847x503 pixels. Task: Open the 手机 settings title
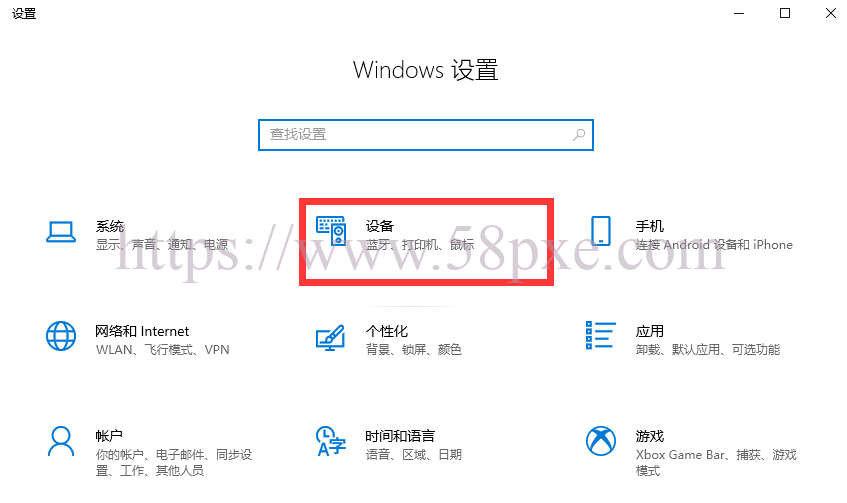coord(650,226)
